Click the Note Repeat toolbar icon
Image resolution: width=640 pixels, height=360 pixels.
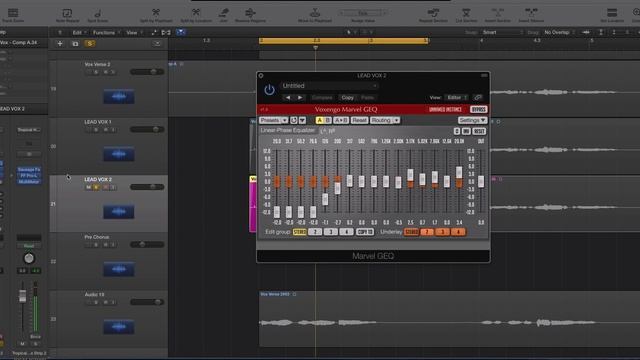tap(67, 13)
